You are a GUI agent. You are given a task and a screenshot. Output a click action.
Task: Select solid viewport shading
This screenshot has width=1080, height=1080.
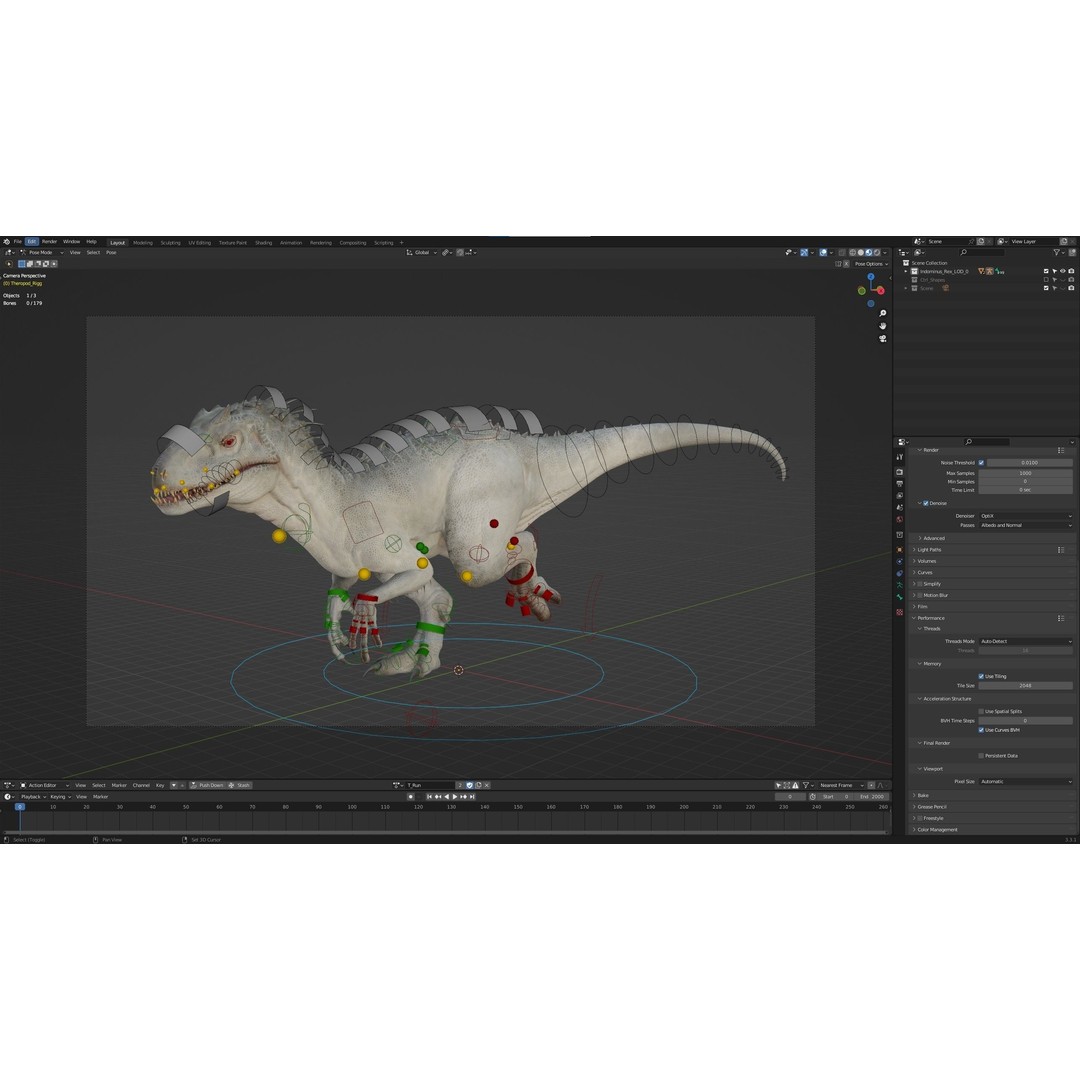(x=861, y=253)
